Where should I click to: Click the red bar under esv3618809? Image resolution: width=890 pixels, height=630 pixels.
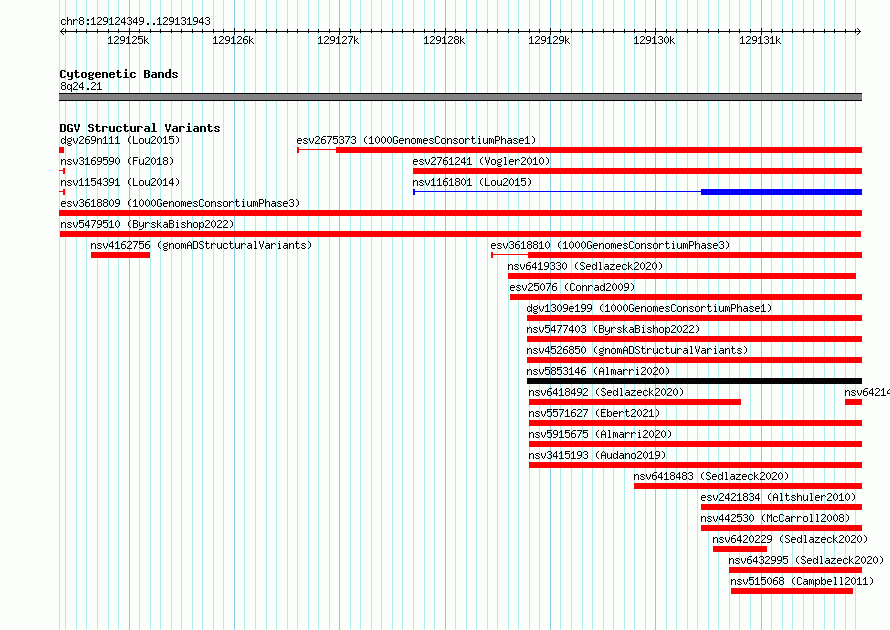(460, 213)
